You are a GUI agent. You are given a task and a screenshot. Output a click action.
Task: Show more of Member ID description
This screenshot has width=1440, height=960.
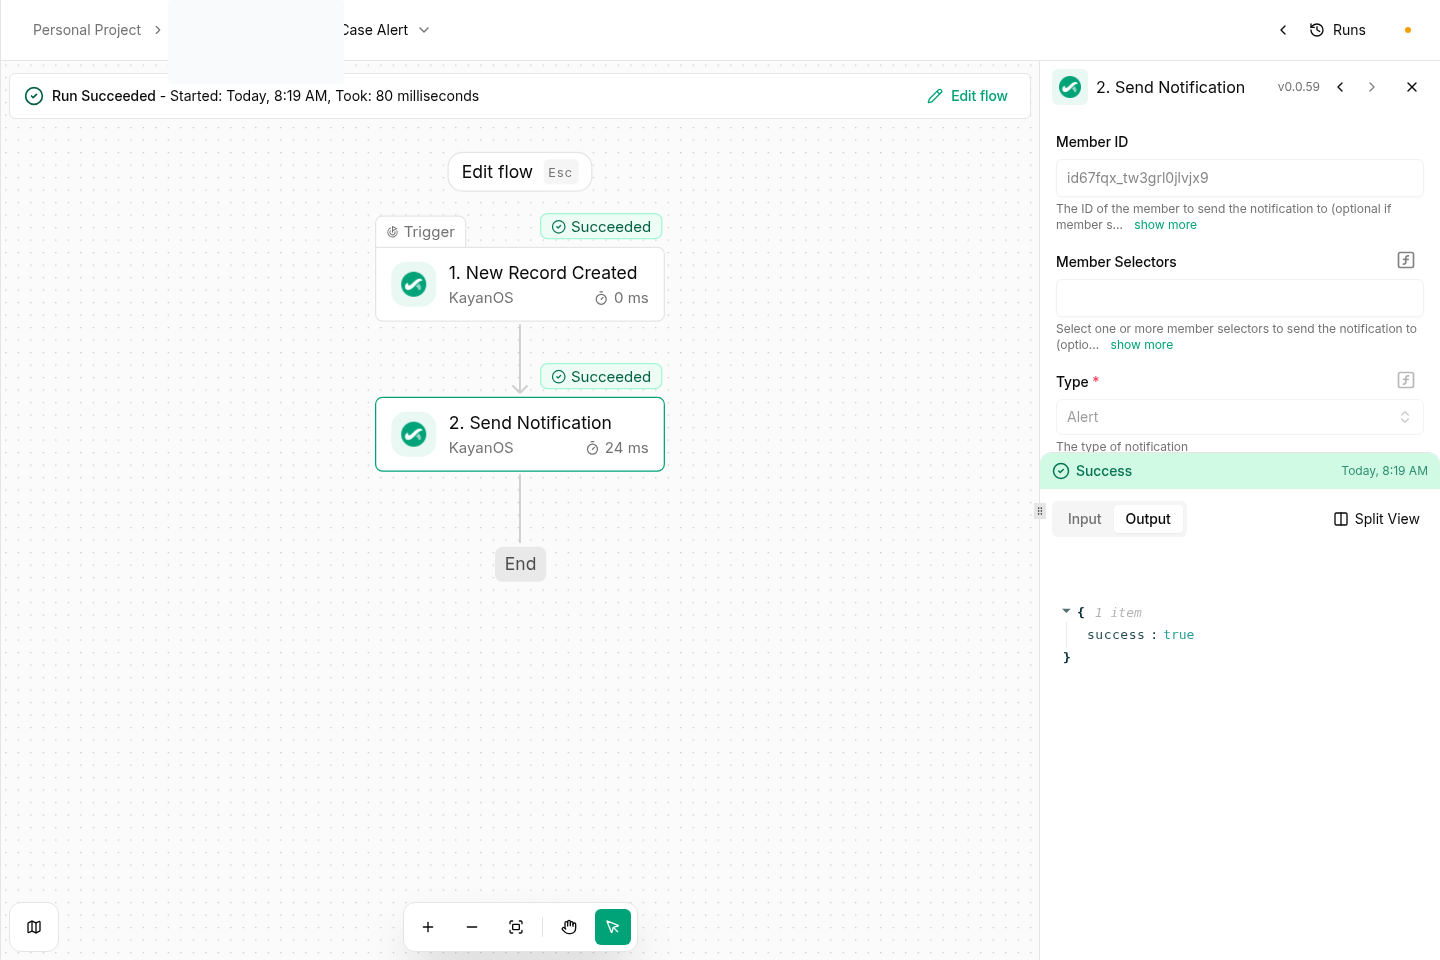tap(1165, 225)
